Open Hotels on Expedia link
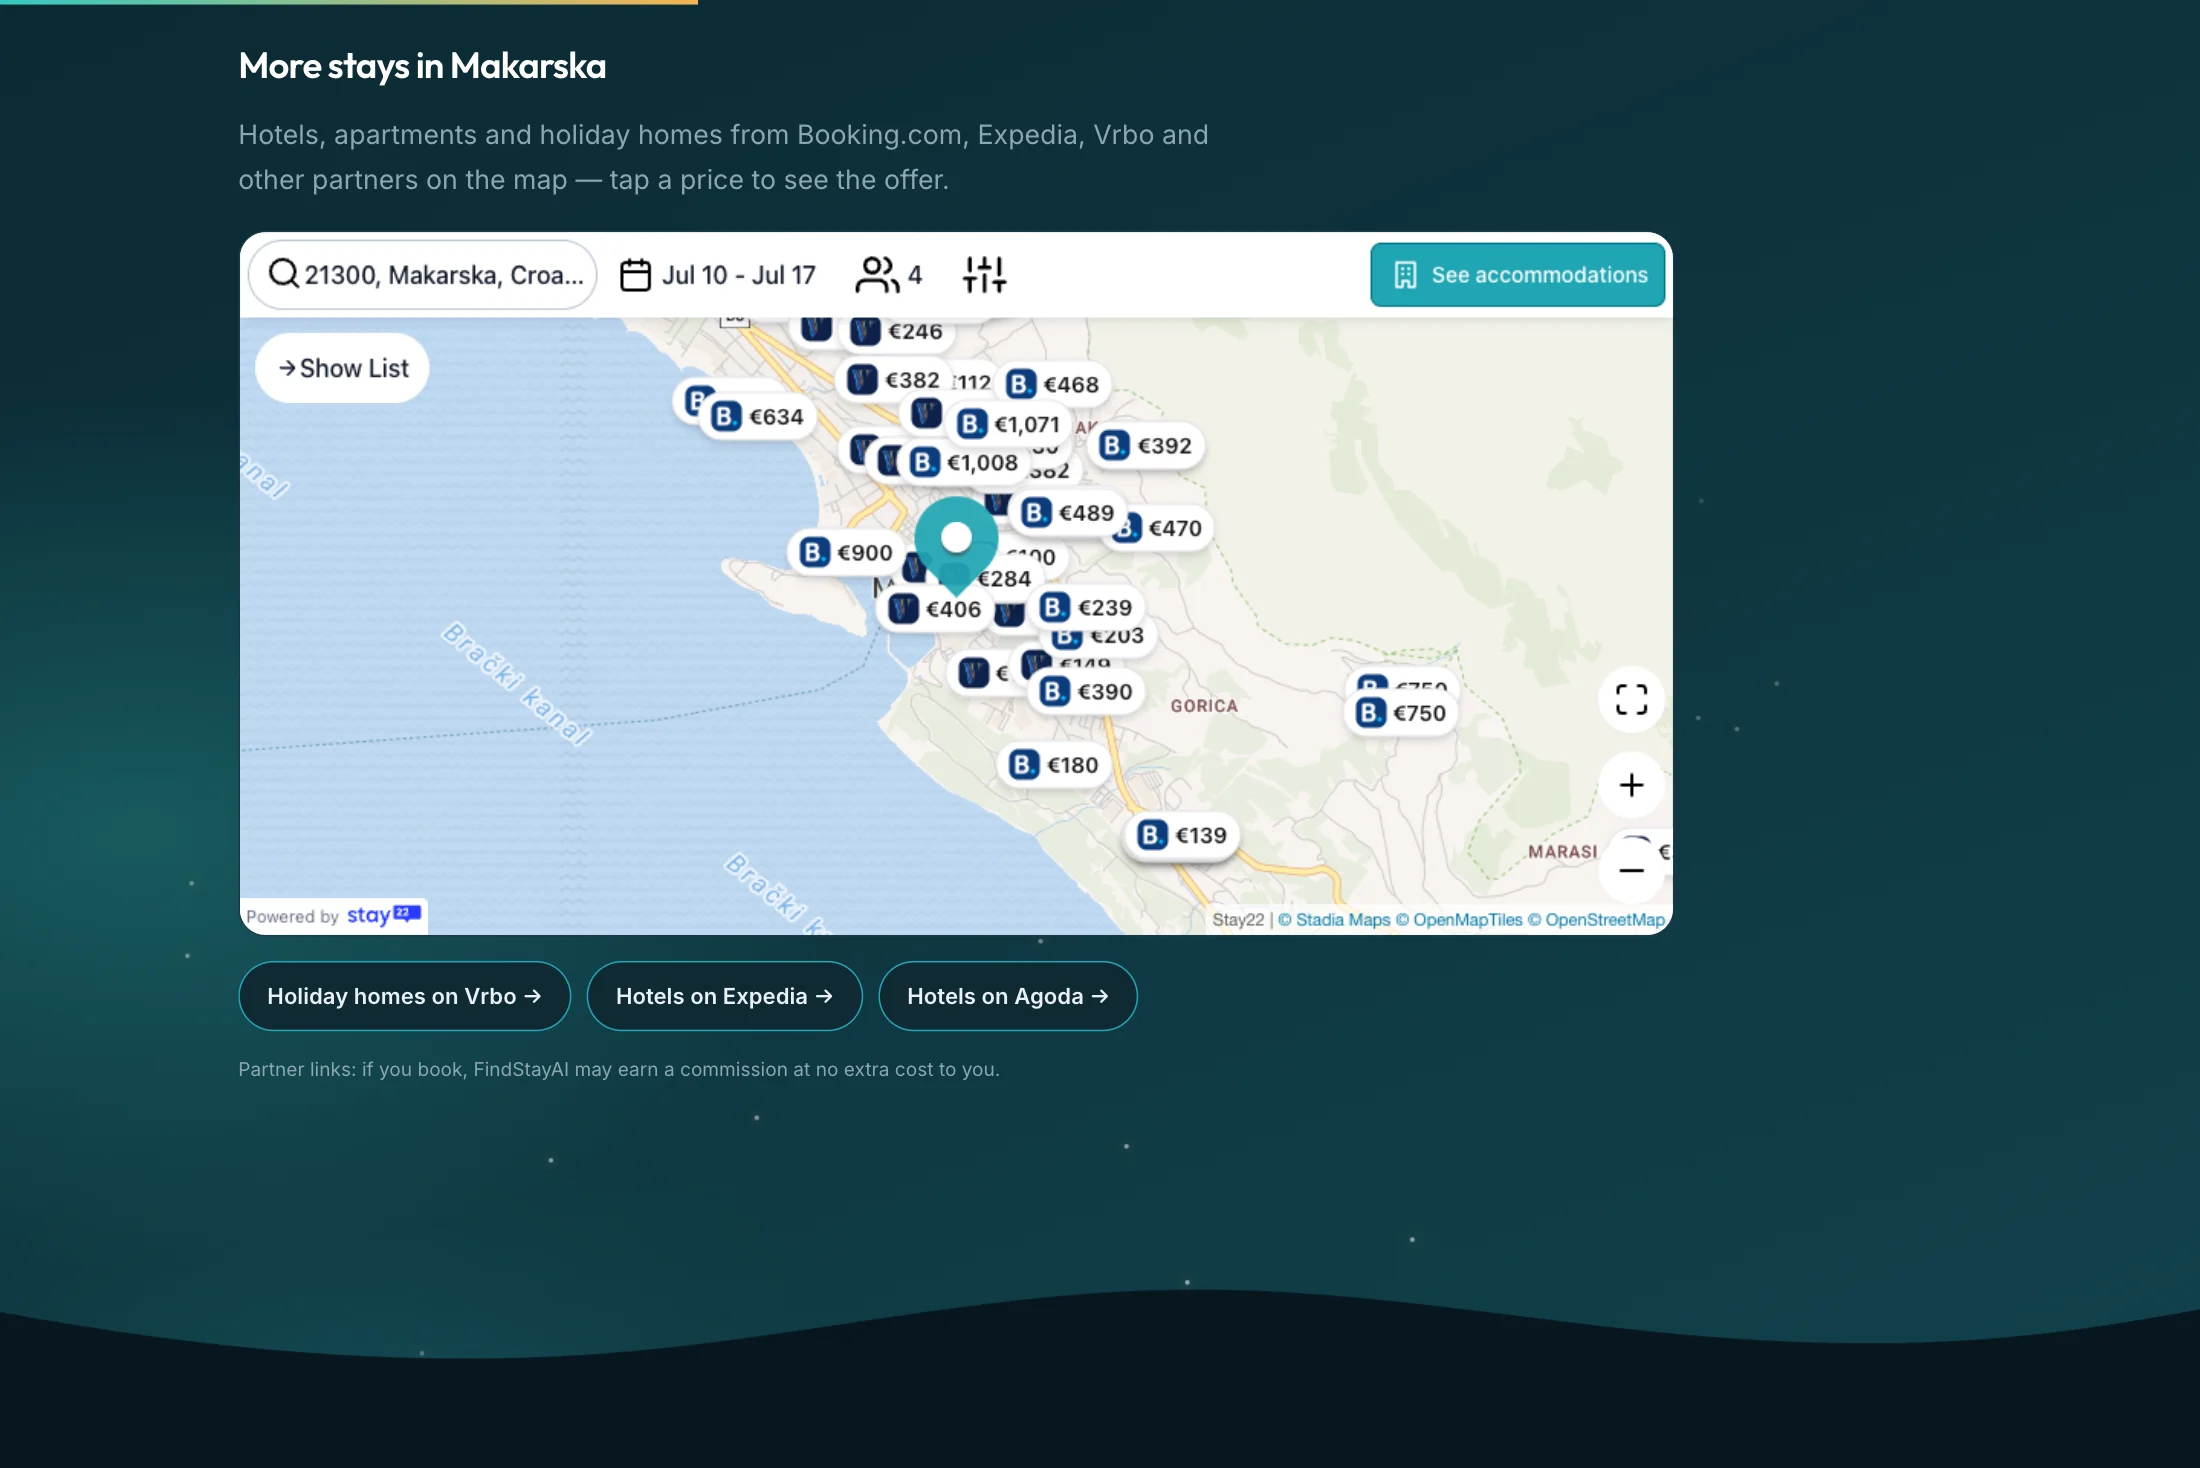Screen dimensions: 2200x1468 click(x=724, y=996)
